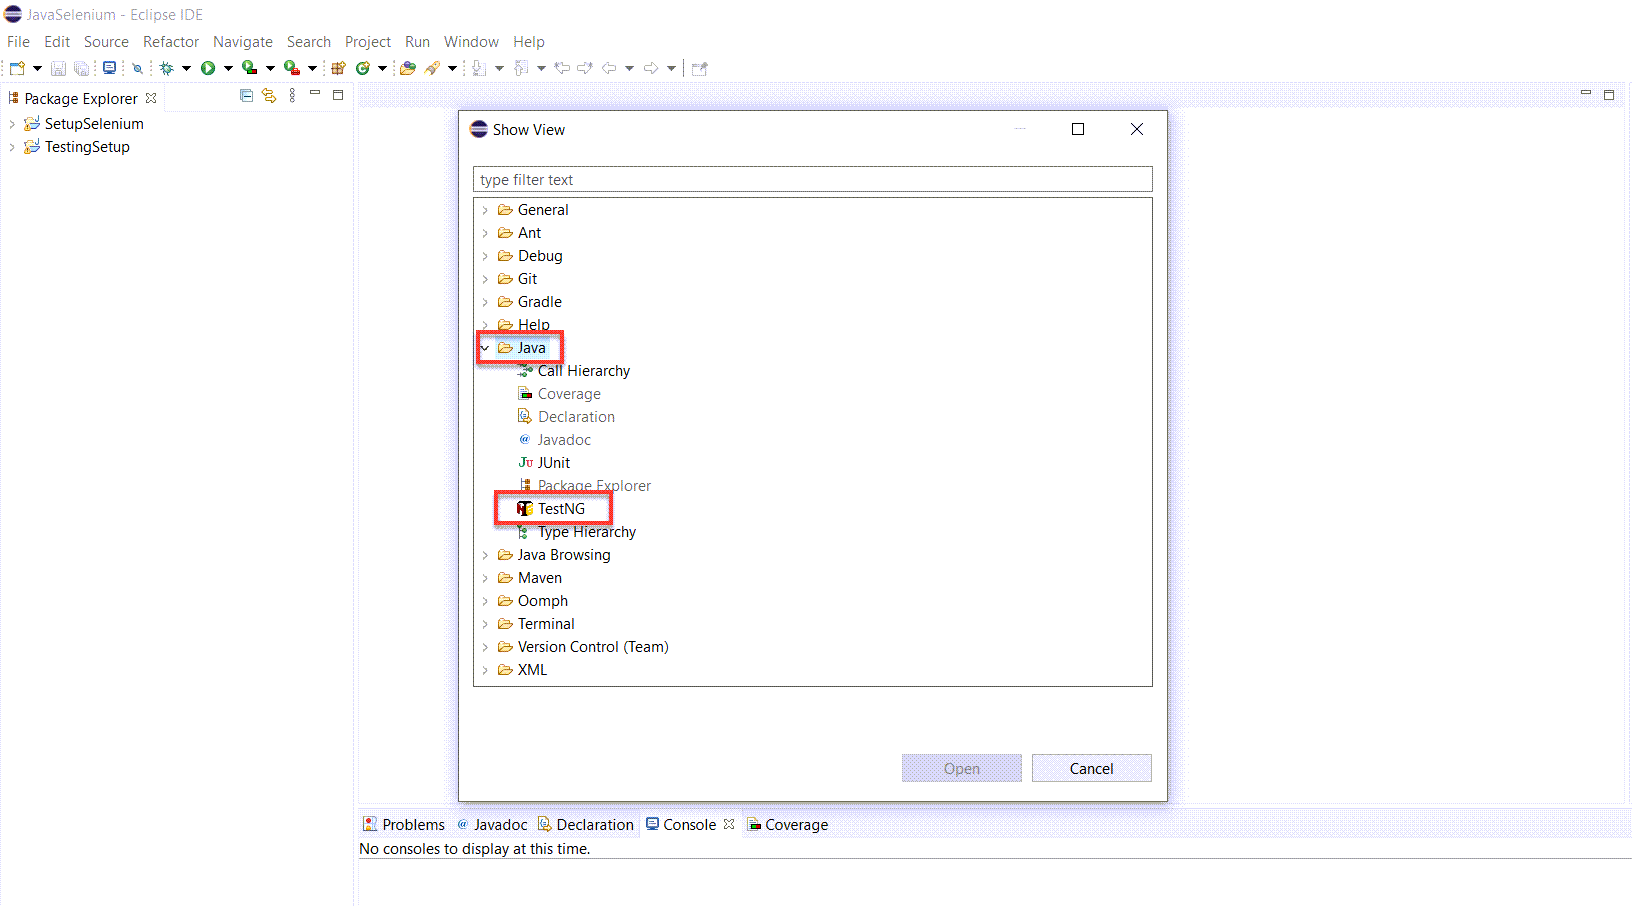Screen dimensions: 1632x906
Task: Click the Back navigation arrow icon
Action: coord(608,68)
